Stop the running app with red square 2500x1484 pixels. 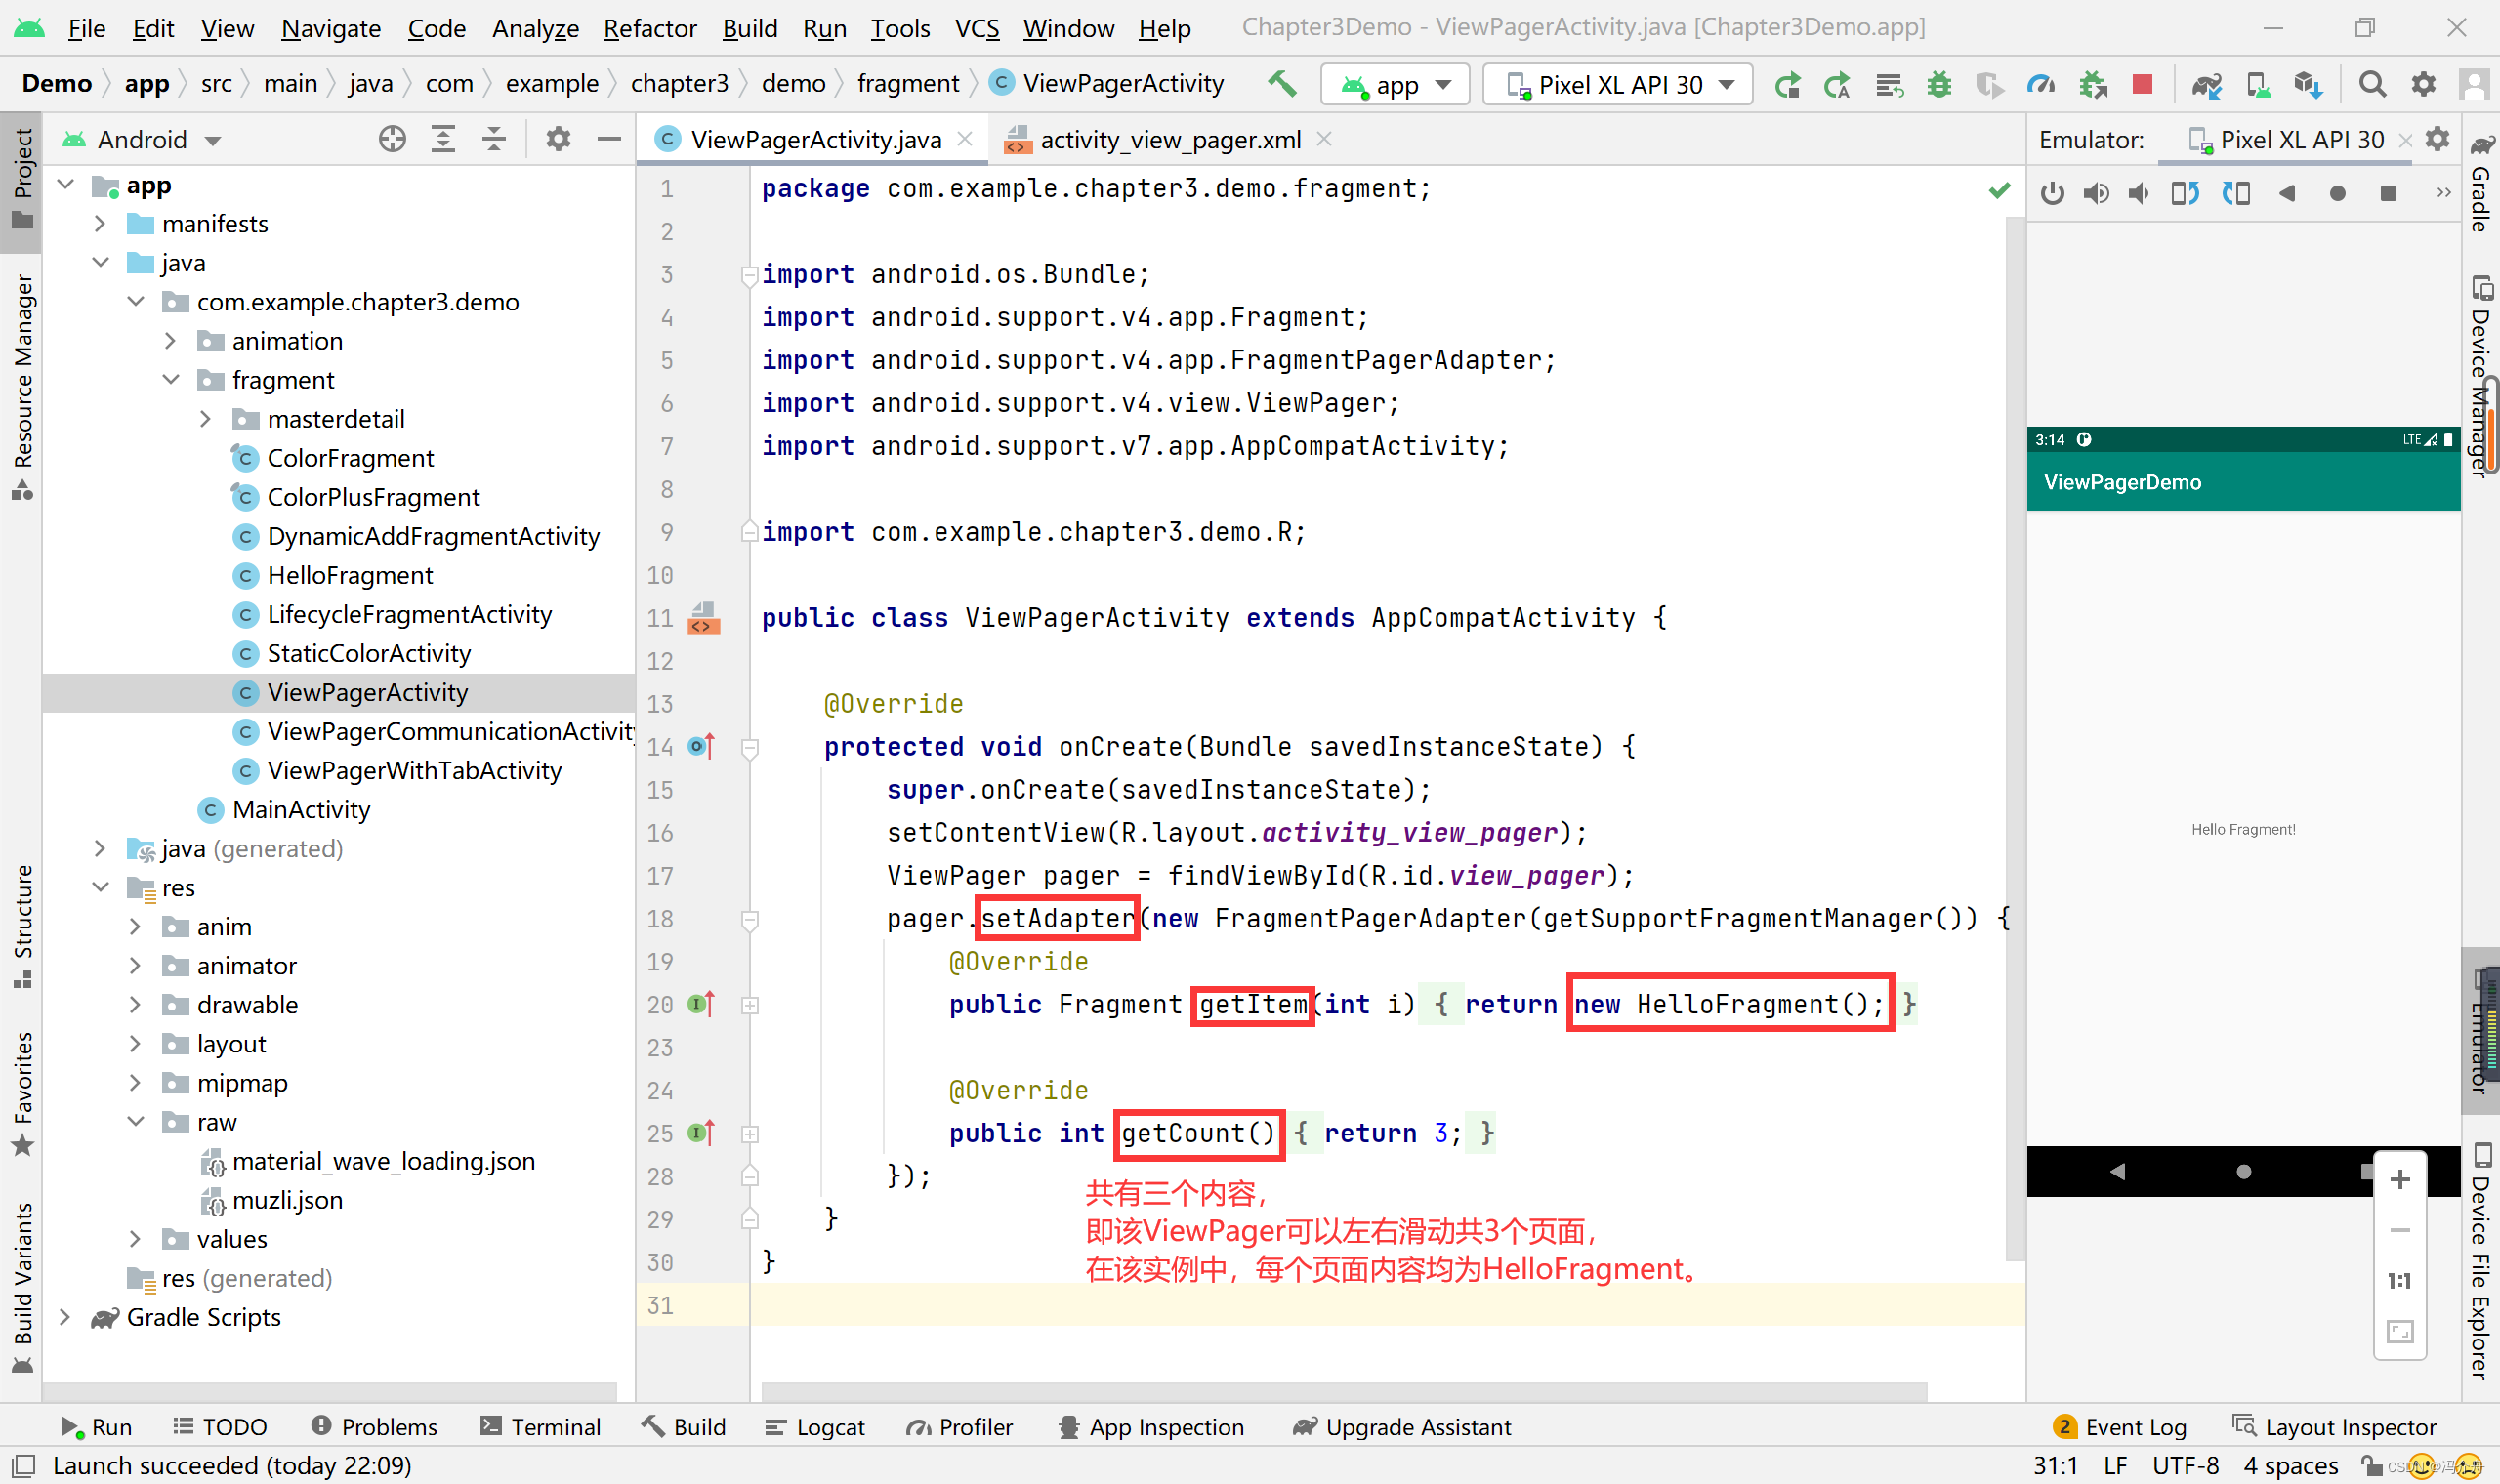click(2142, 84)
